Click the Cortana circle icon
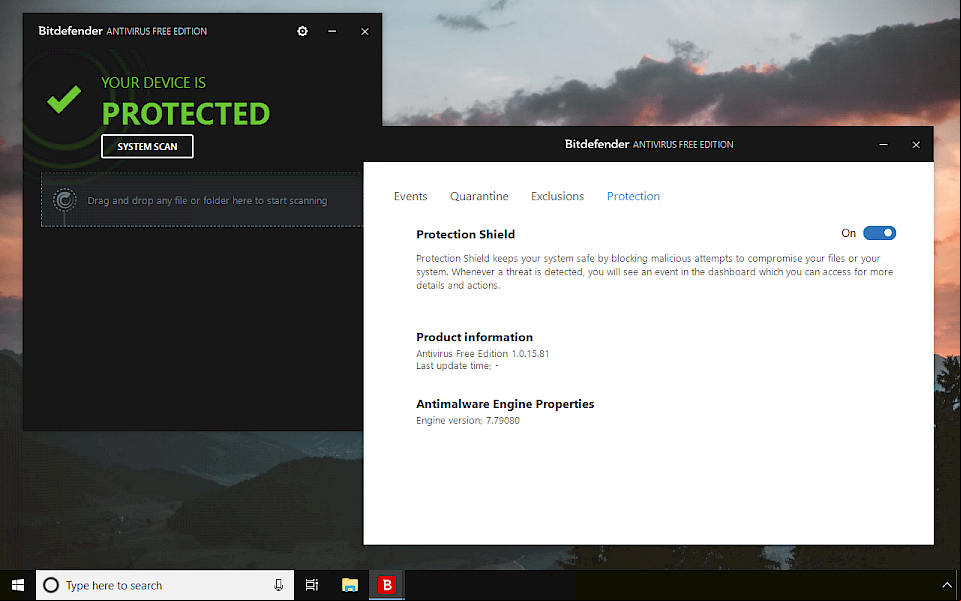Viewport: 961px width, 601px height. coord(51,585)
